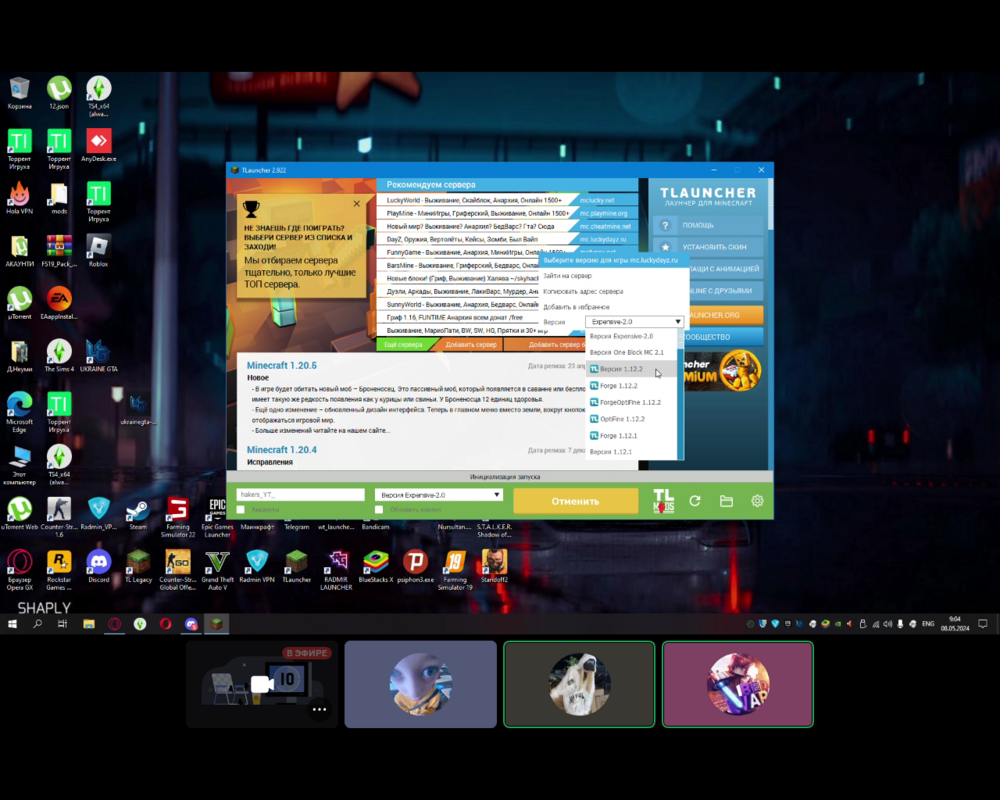The image size is (1000, 800).
Task: Open the Rockstar Games launcher icon
Action: [x=59, y=570]
